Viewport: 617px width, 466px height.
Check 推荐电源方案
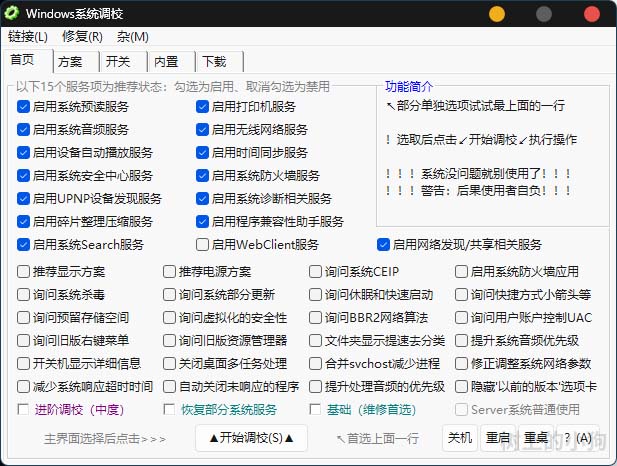pyautogui.click(x=169, y=272)
